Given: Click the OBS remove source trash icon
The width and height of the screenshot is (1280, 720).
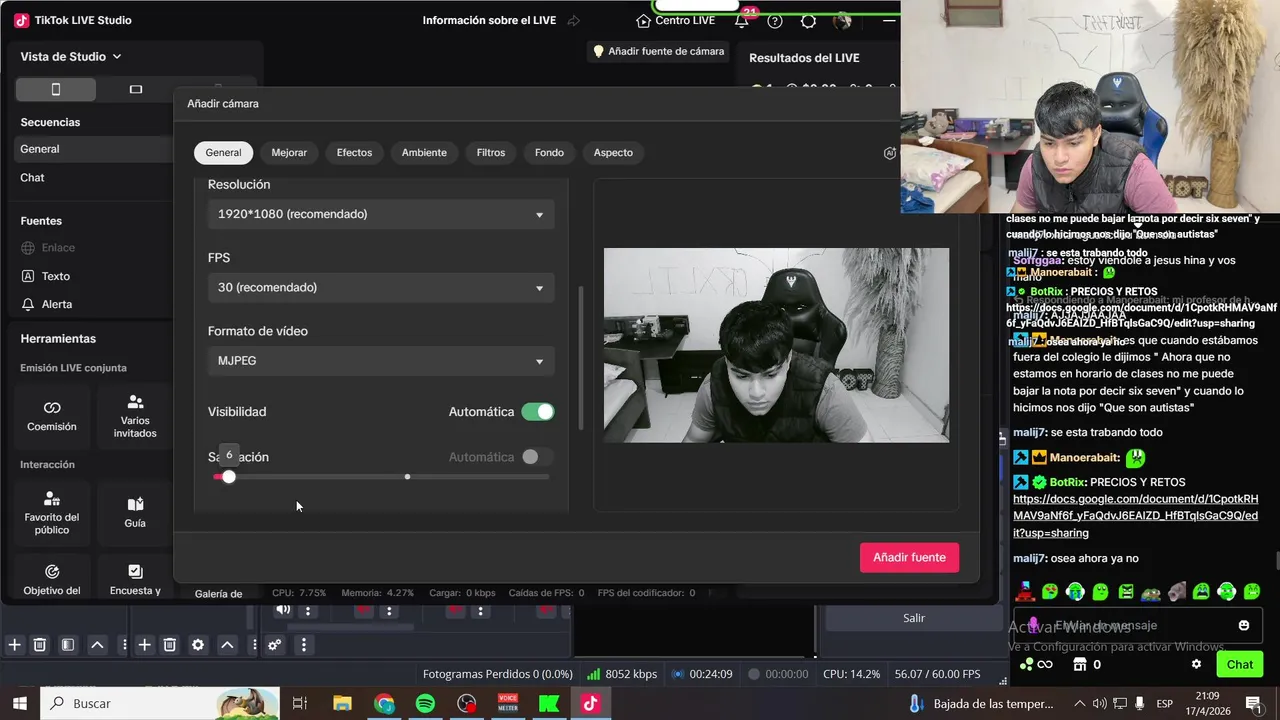Looking at the screenshot, I should coord(170,645).
